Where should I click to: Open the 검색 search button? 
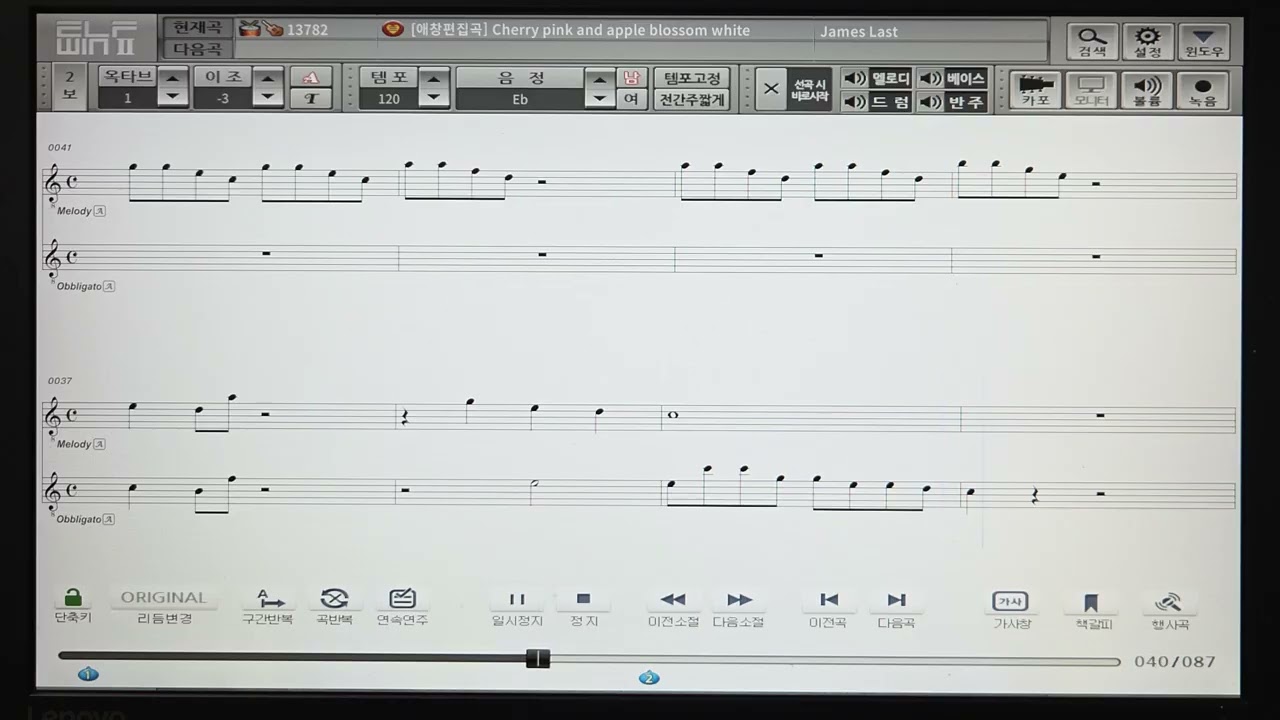tap(1092, 42)
